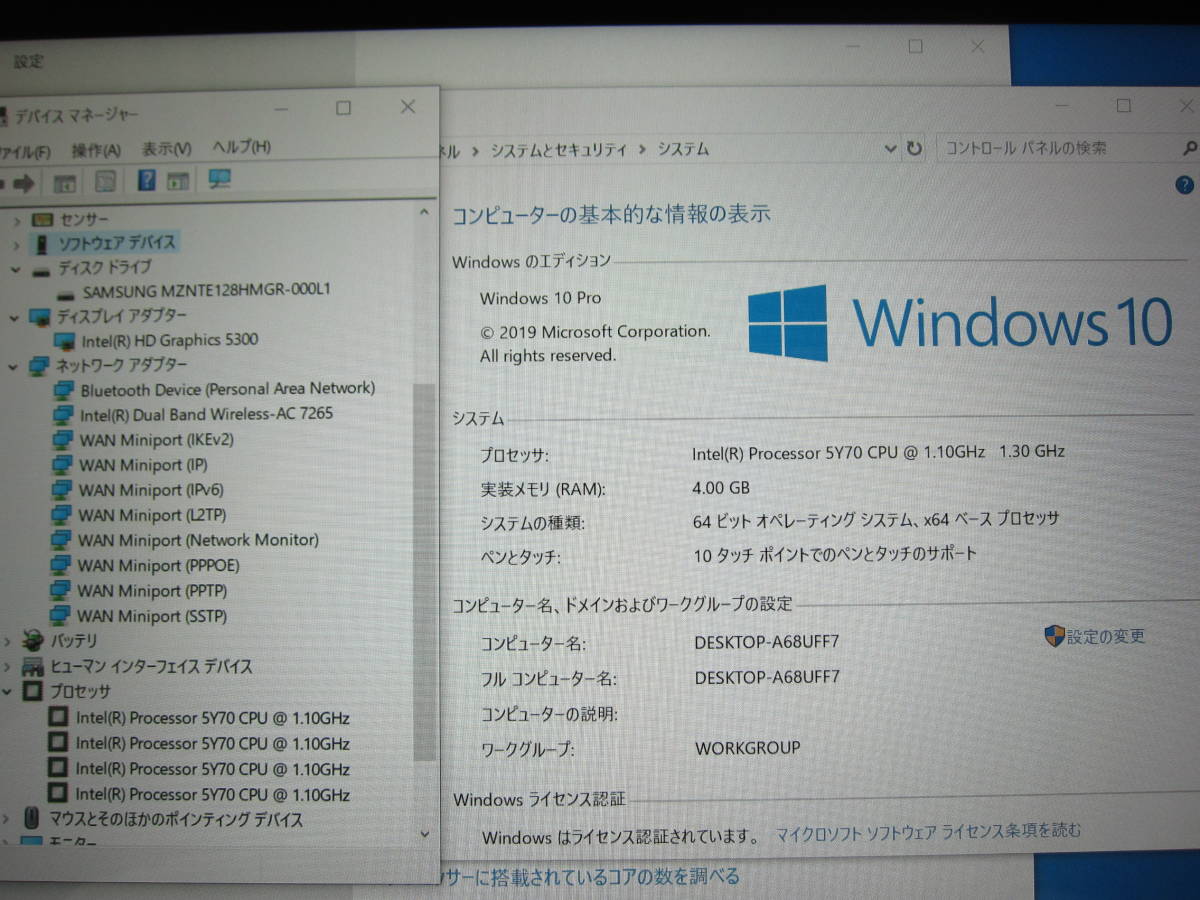
Task: Click the マウスとそのほかのポインティング デバイス icon
Action: click(x=33, y=819)
